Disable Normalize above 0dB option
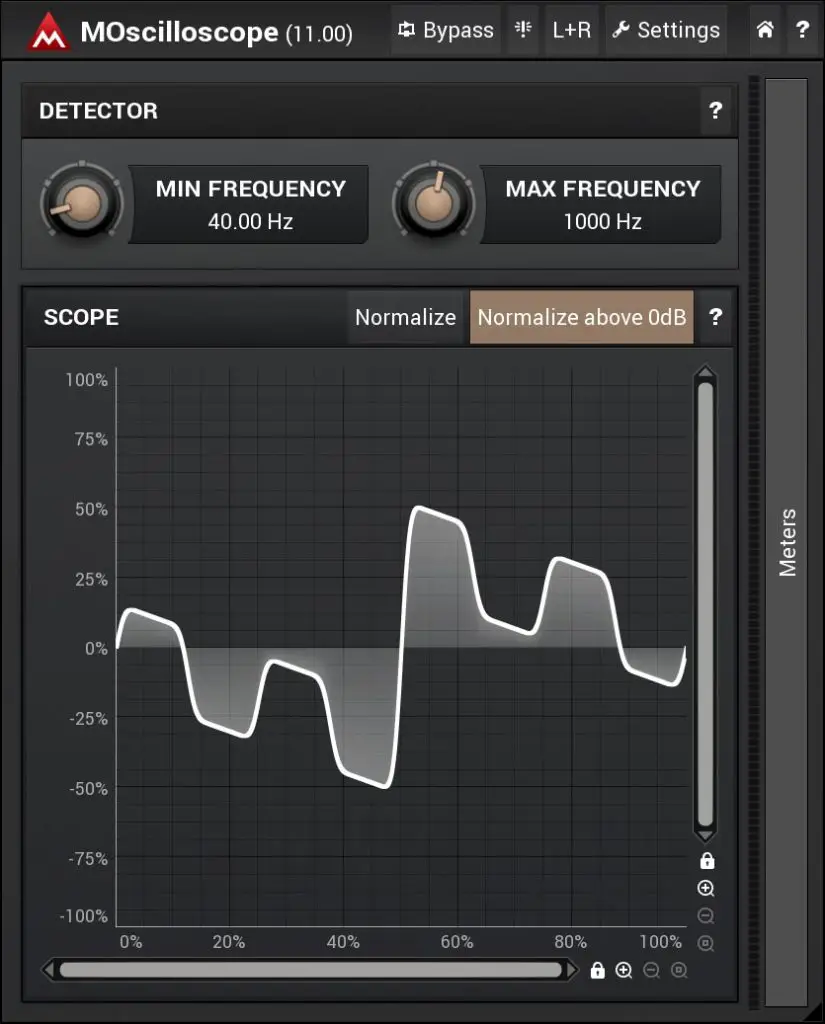 pos(581,317)
